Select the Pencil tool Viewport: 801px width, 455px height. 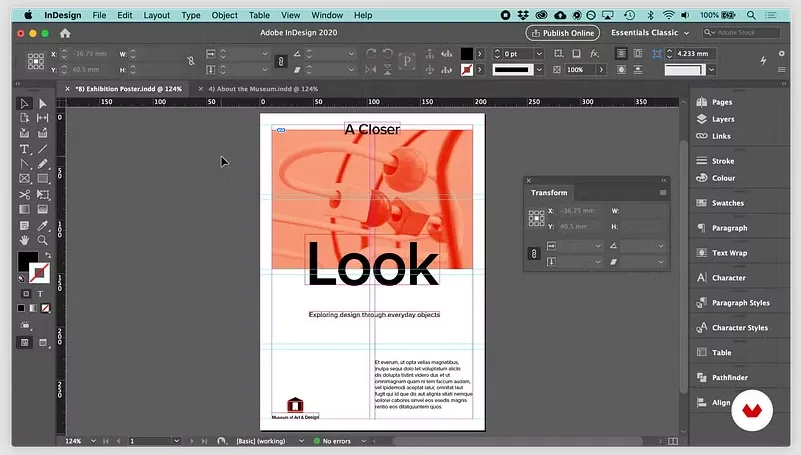click(43, 164)
